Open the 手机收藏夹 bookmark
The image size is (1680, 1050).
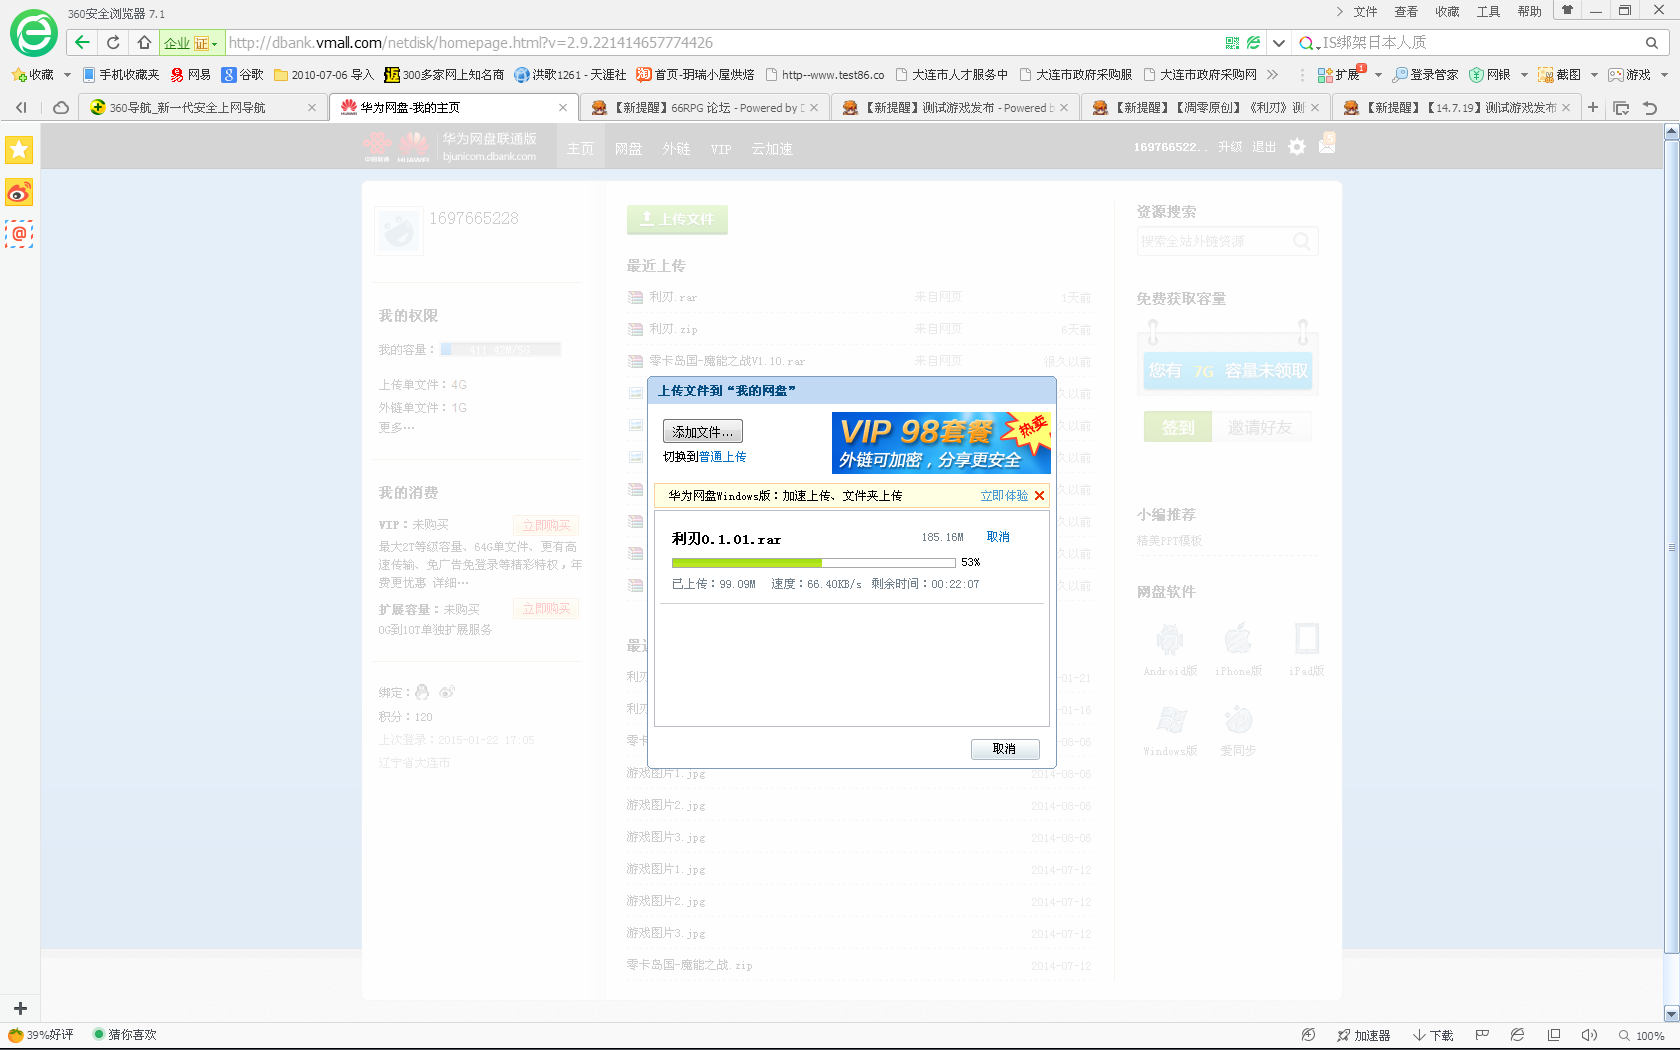coord(120,74)
